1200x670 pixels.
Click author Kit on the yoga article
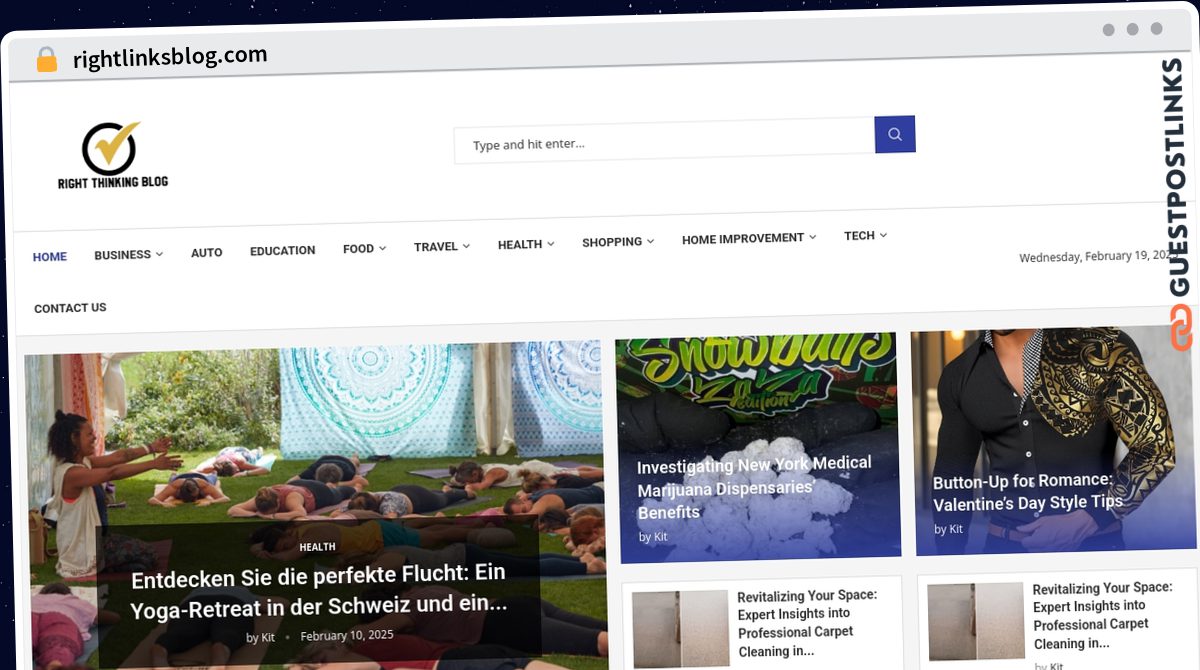click(x=268, y=637)
